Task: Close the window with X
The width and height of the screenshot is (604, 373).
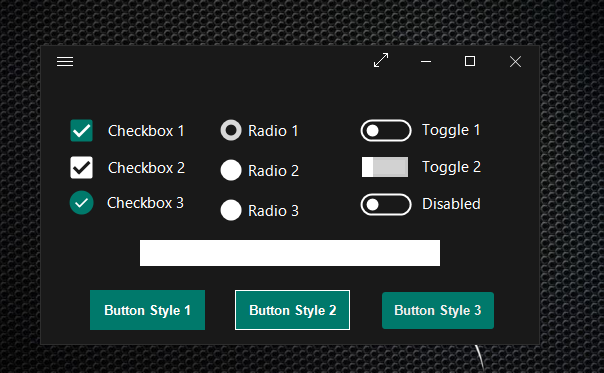Action: point(515,62)
